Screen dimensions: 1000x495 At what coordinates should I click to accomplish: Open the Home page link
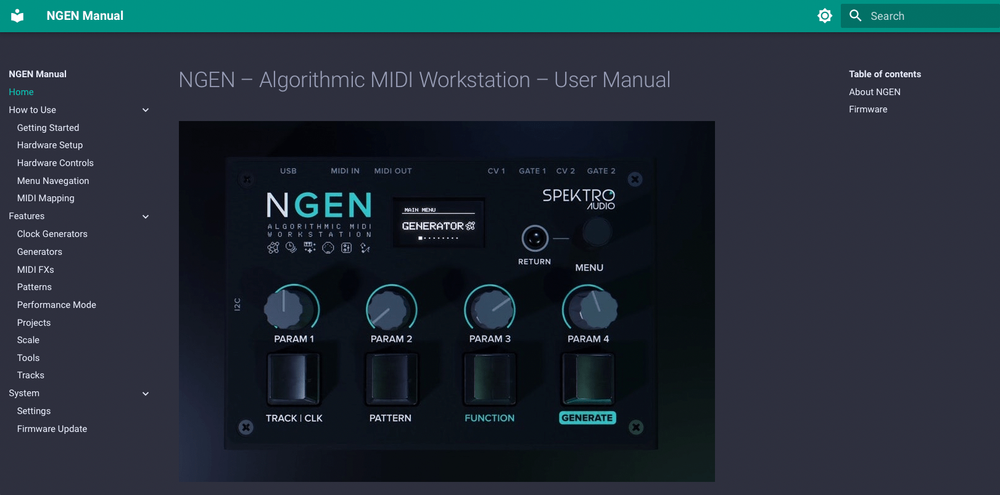coord(21,92)
